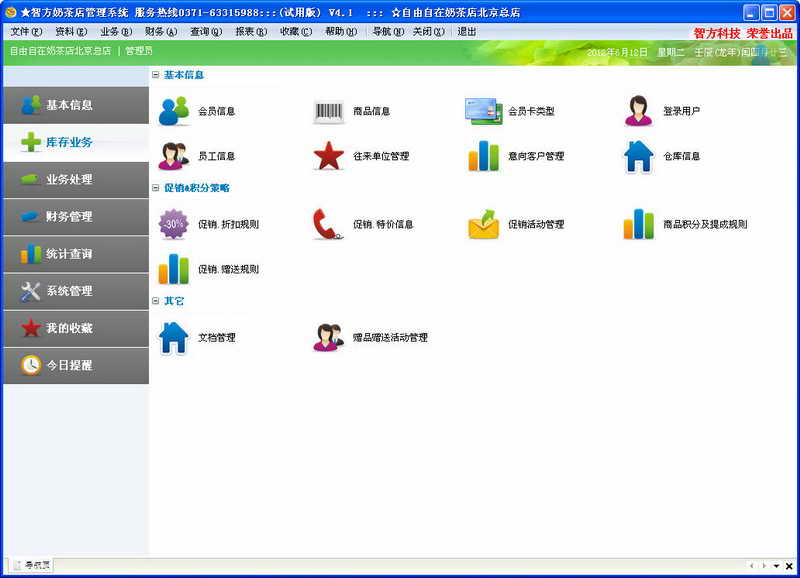Open the tab list dropdown arrow at the bottom right
Screen dimensions: 800x578
(776, 566)
